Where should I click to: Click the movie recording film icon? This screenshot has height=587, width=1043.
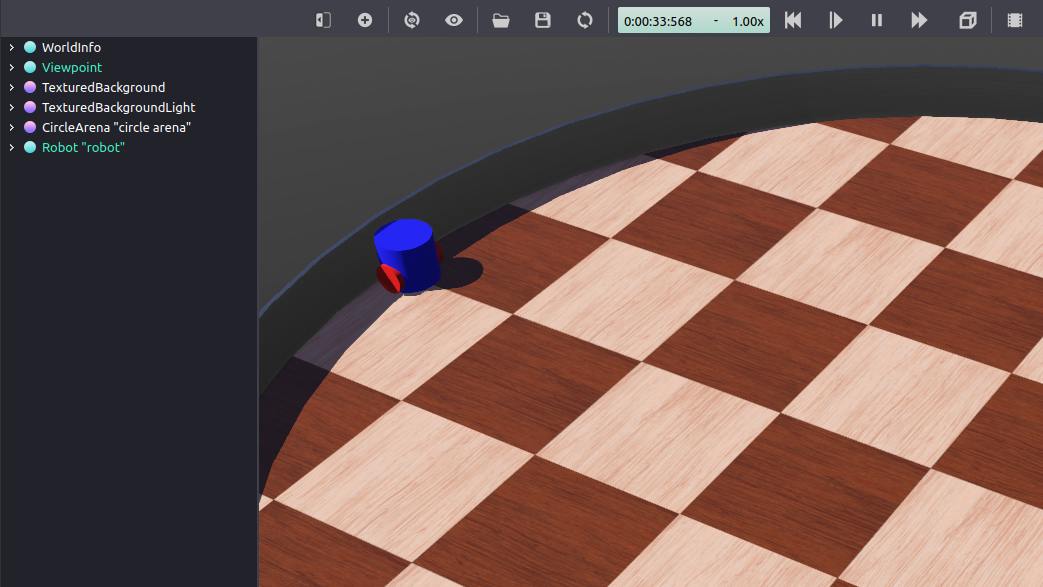point(1015,20)
